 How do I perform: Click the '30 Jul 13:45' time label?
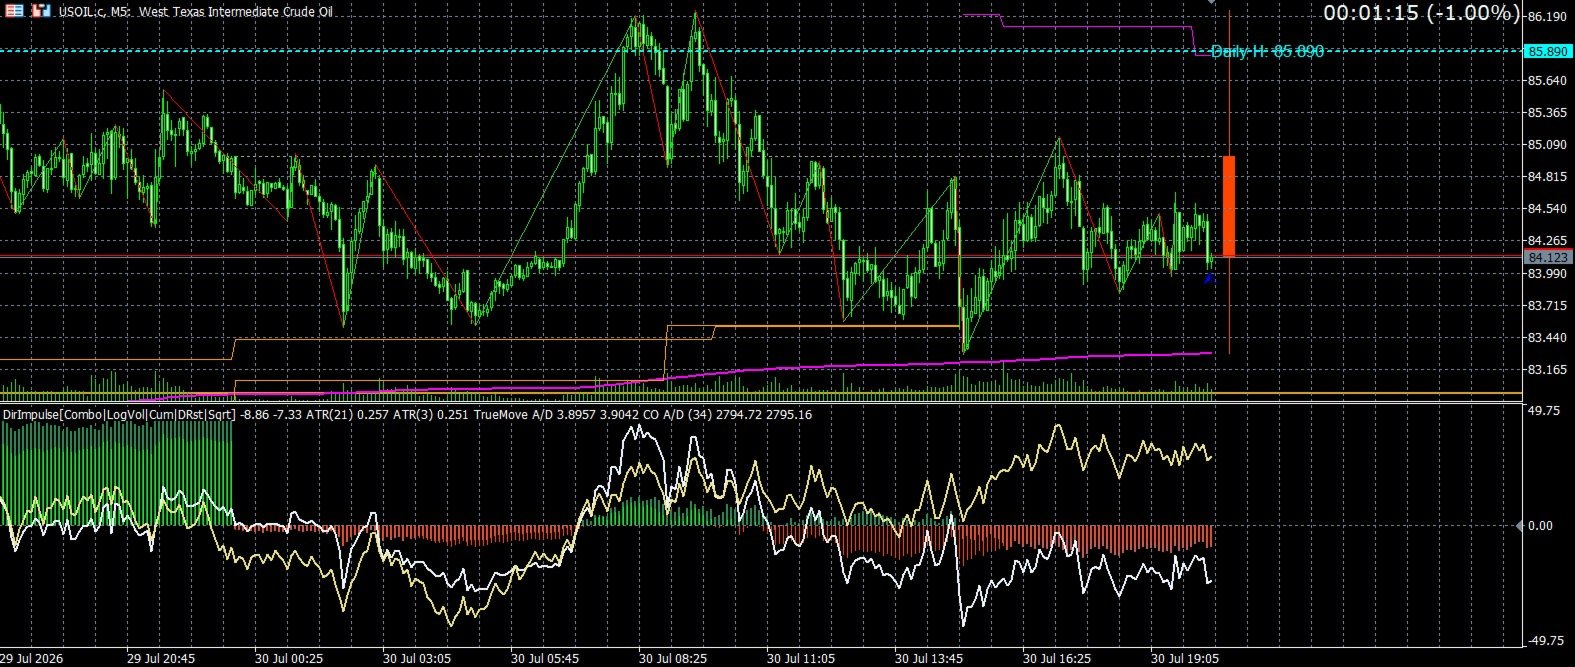(x=929, y=659)
